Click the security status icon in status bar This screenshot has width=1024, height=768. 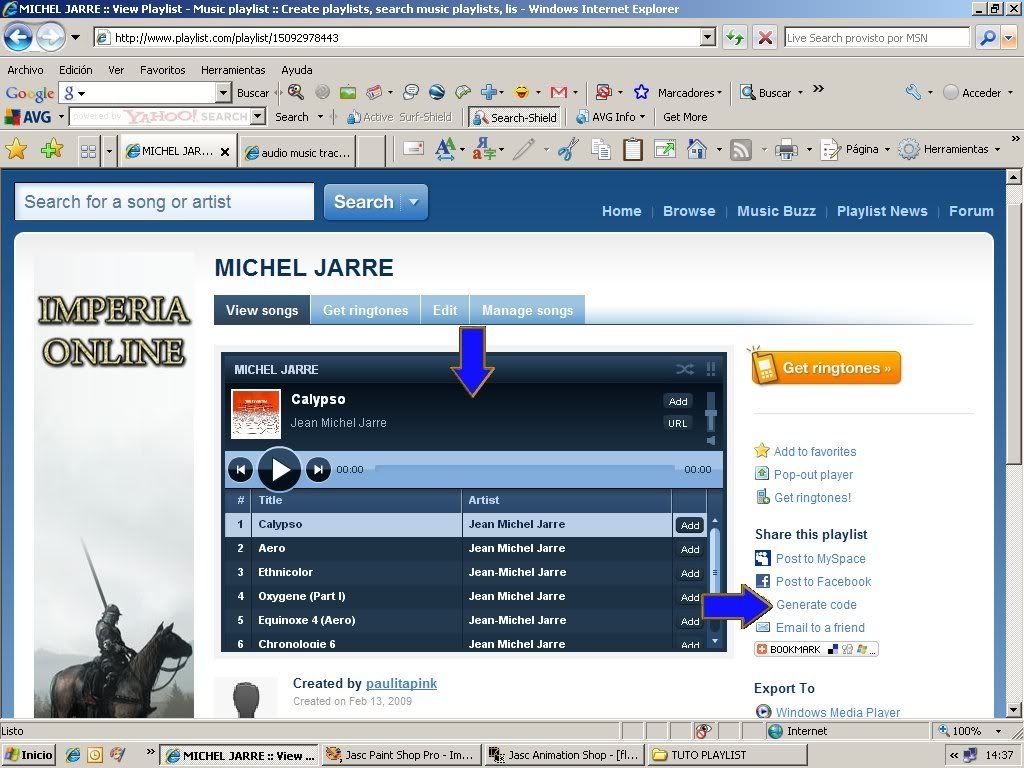pos(703,731)
